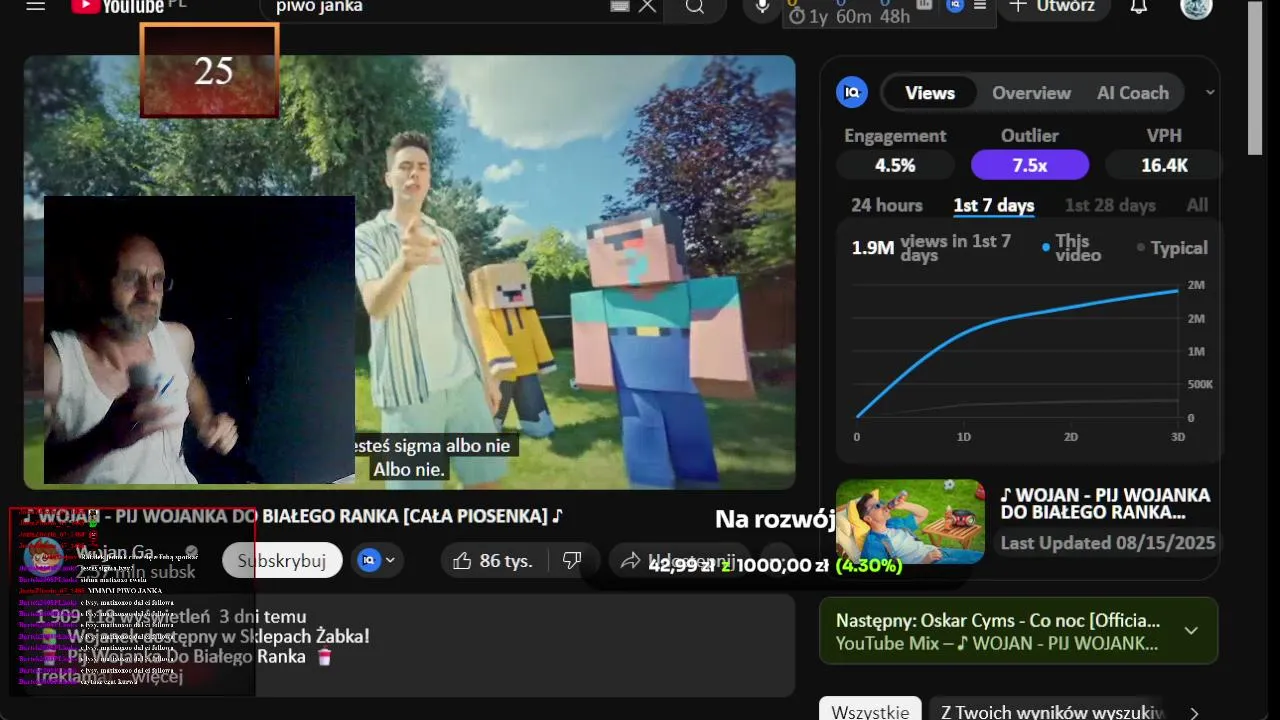Click the video title PIJ WOJANKA DO BIAŁEGO RANKA
The width and height of the screenshot is (1280, 720).
tap(293, 516)
